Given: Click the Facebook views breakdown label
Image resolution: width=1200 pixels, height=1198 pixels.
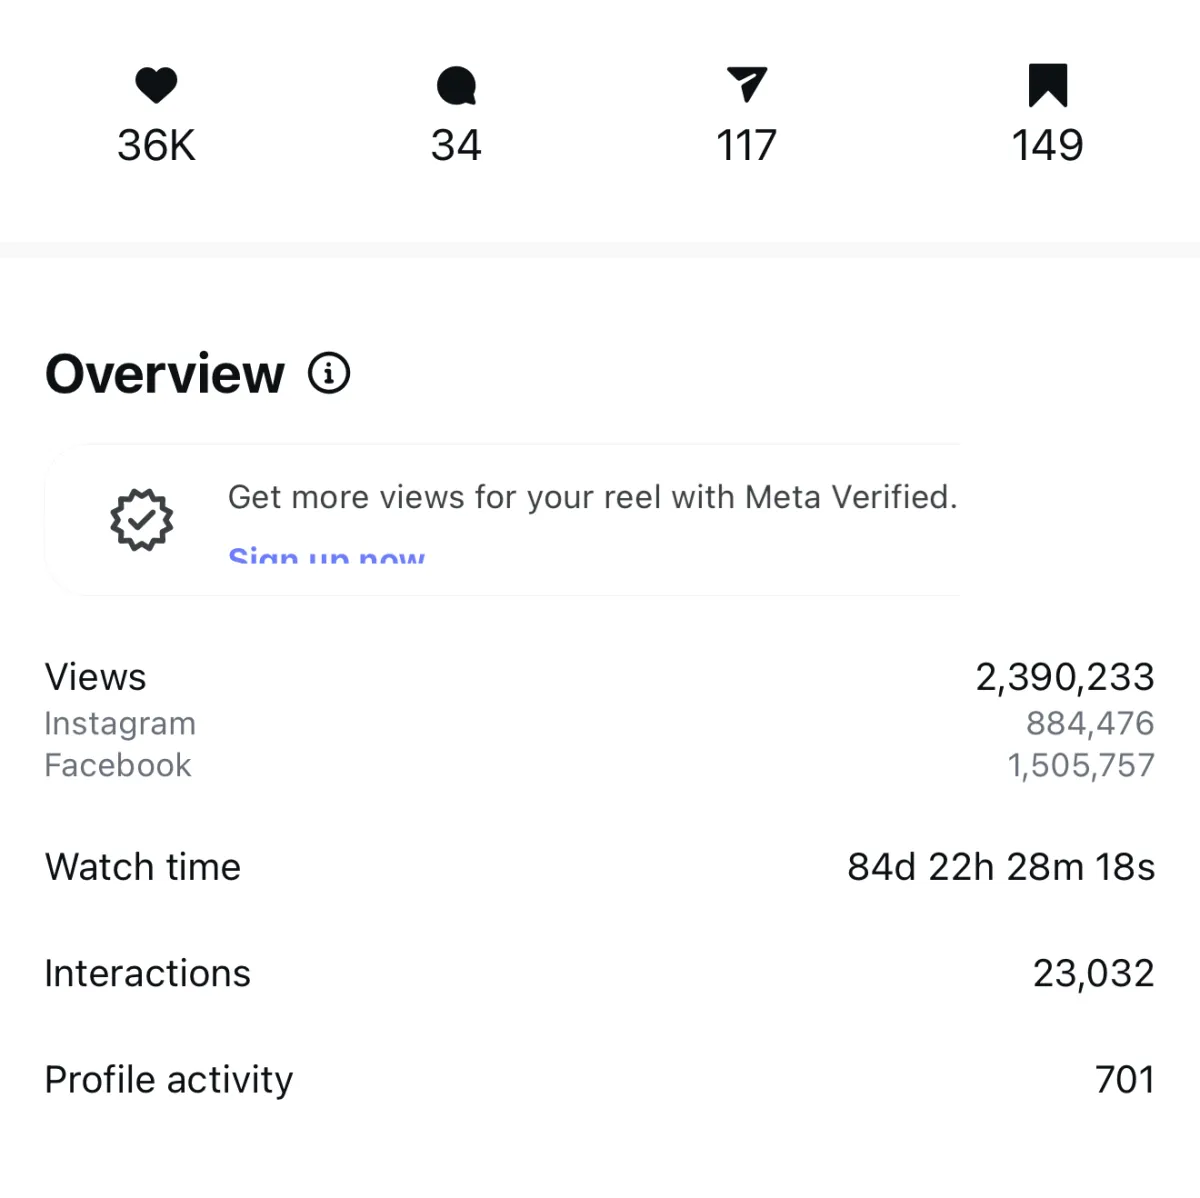Looking at the screenshot, I should click(x=118, y=765).
